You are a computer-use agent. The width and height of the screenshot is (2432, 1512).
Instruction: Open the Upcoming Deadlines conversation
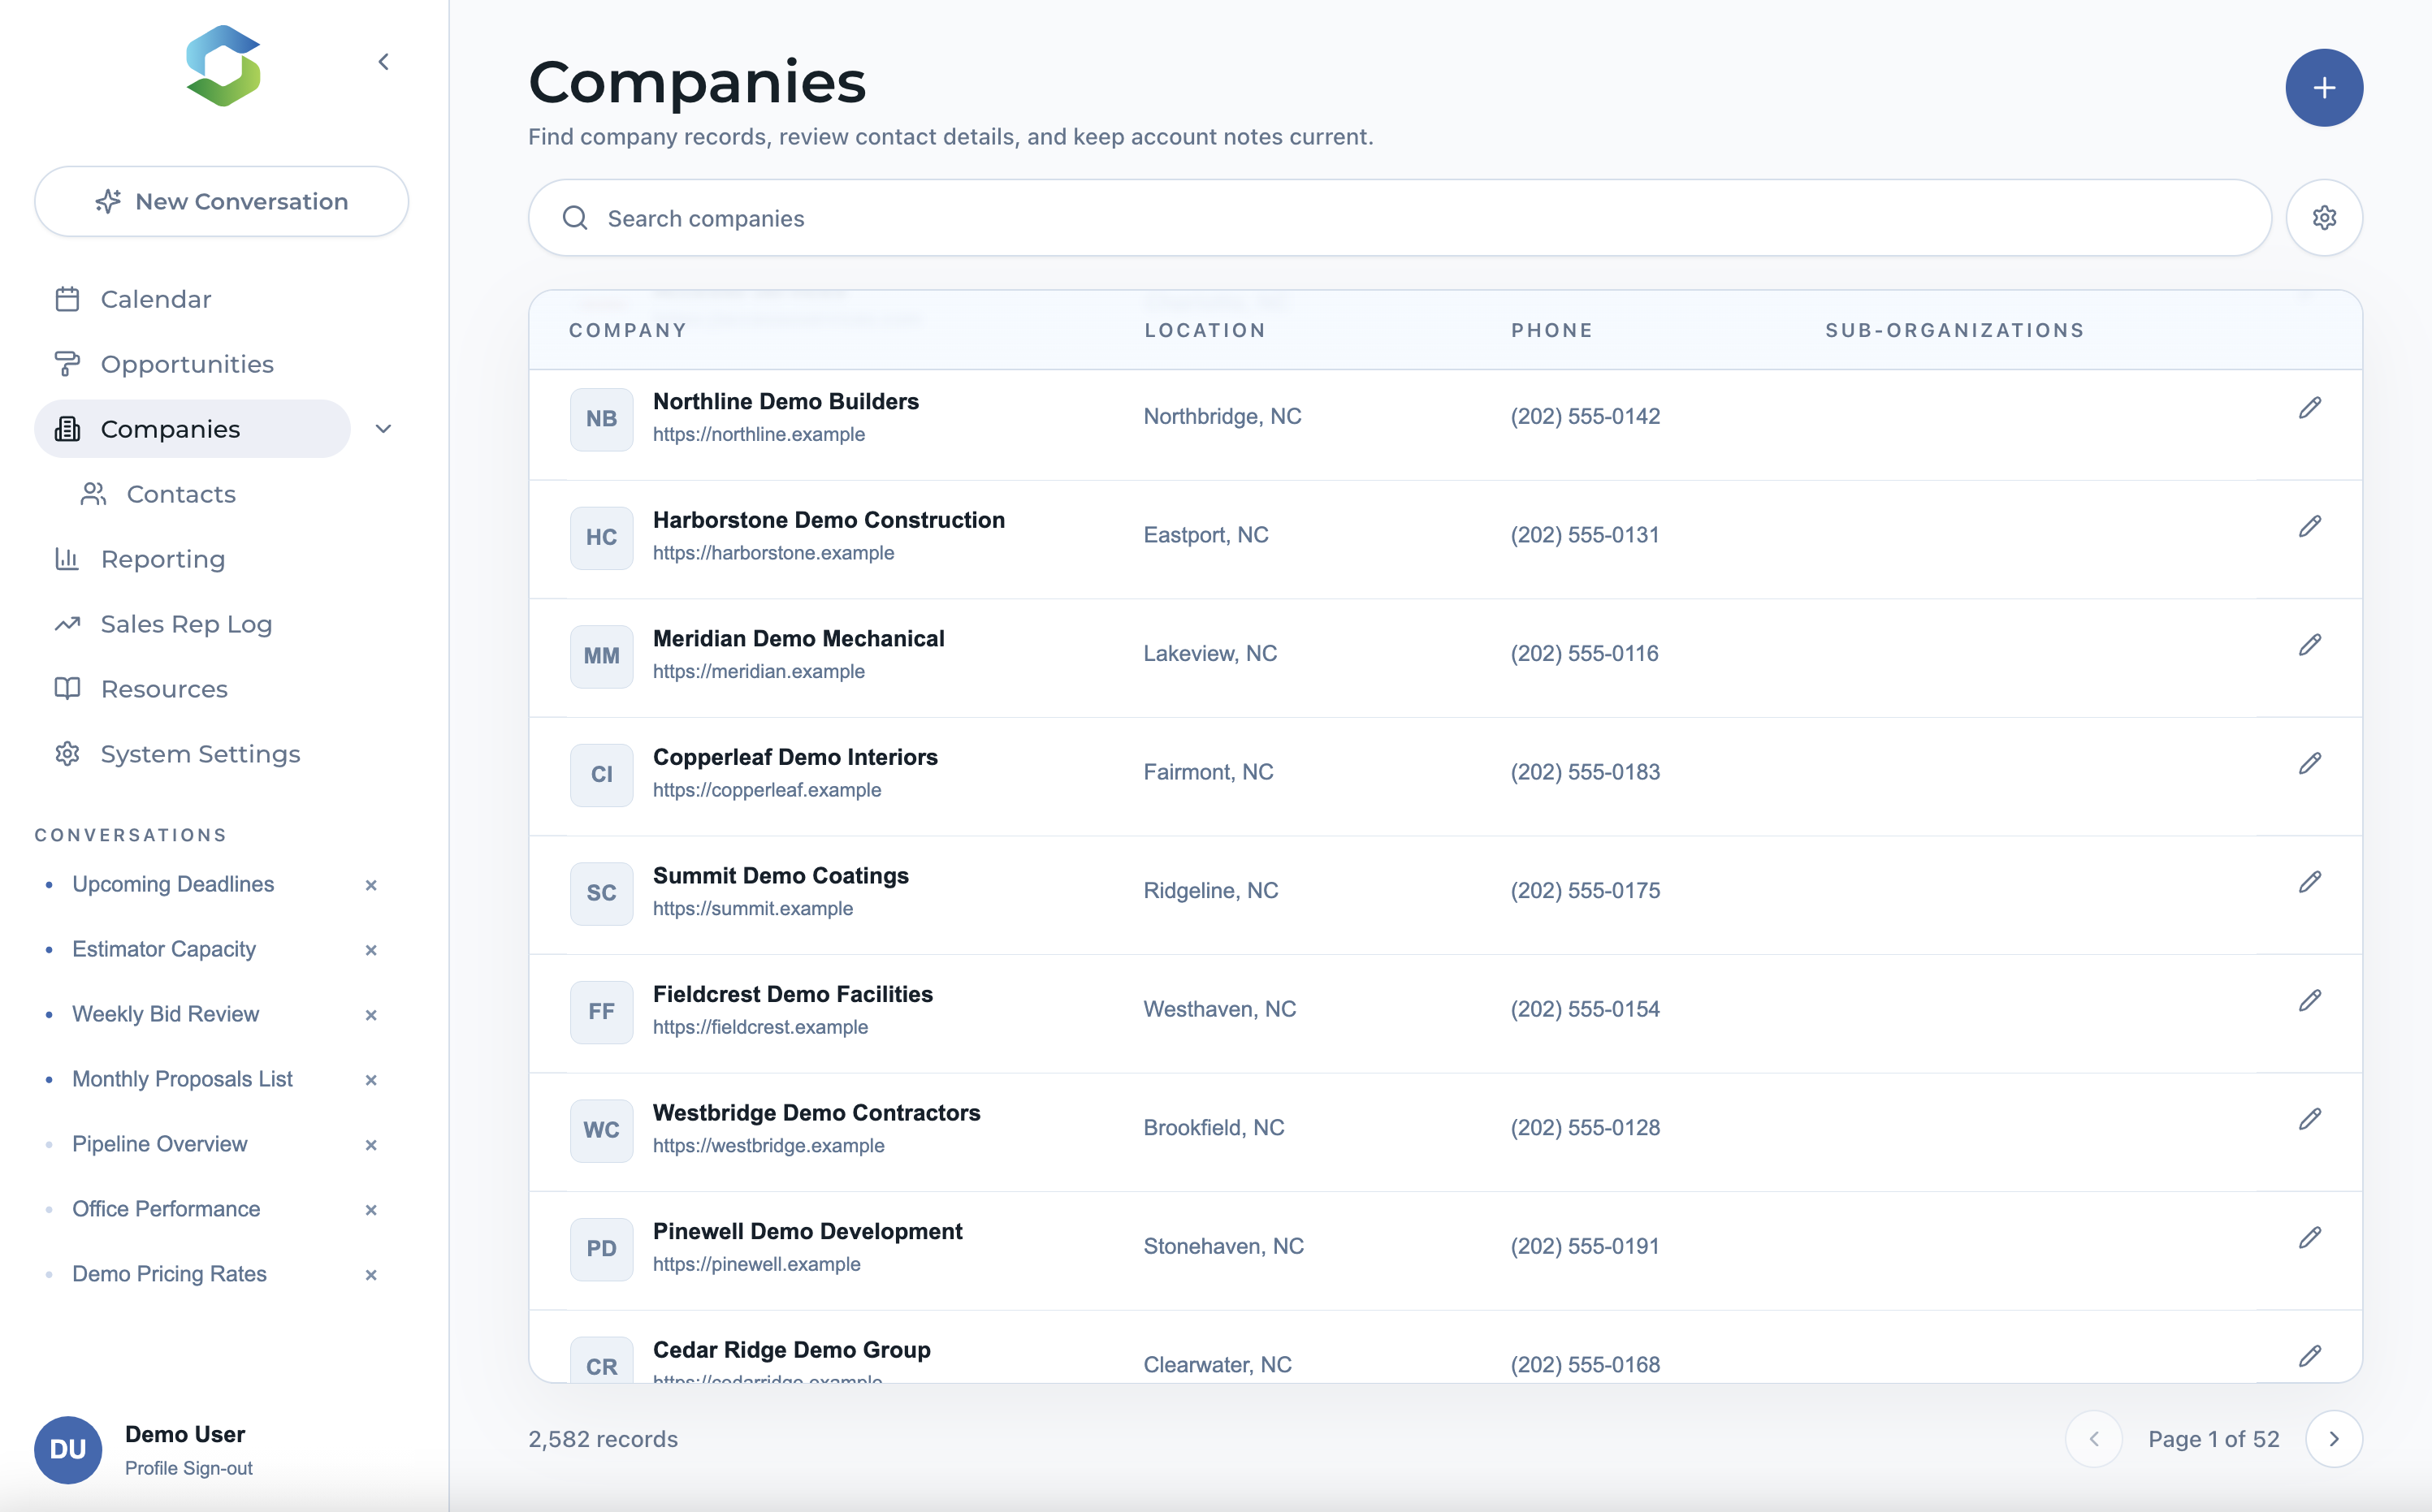pos(173,884)
